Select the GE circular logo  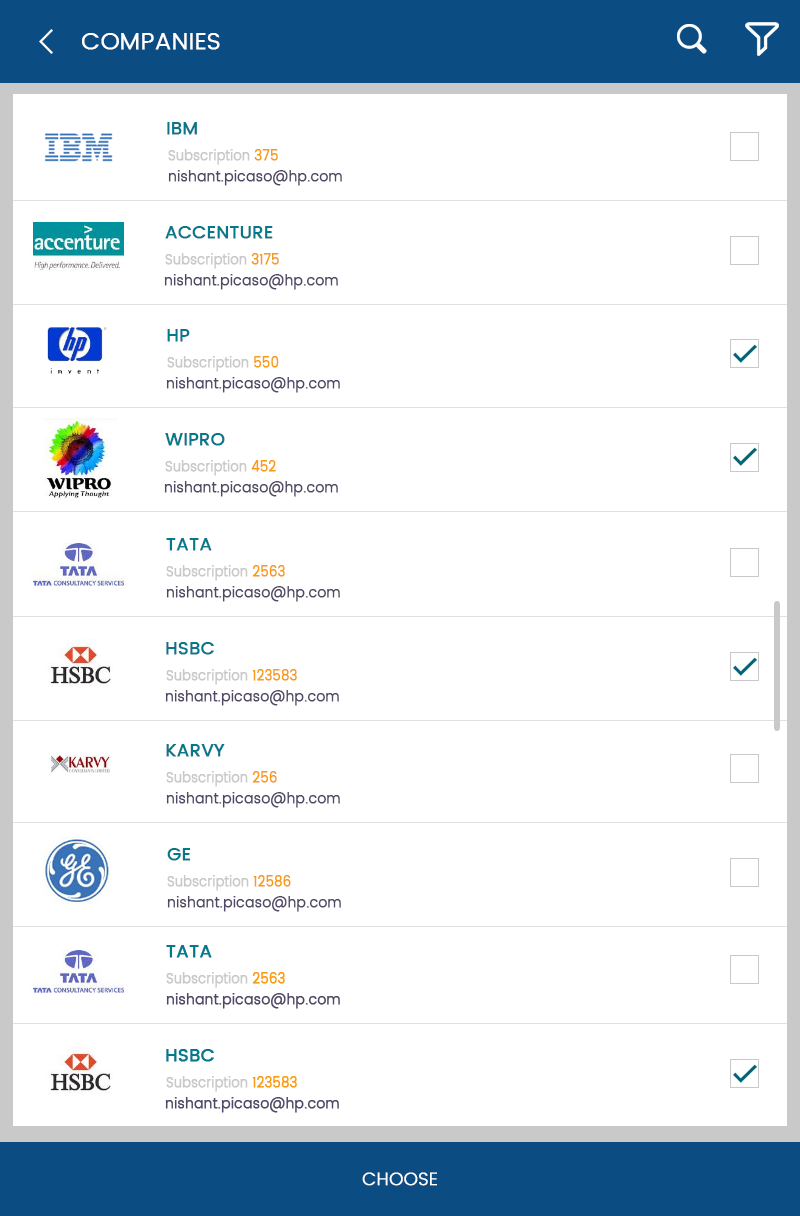click(77, 870)
